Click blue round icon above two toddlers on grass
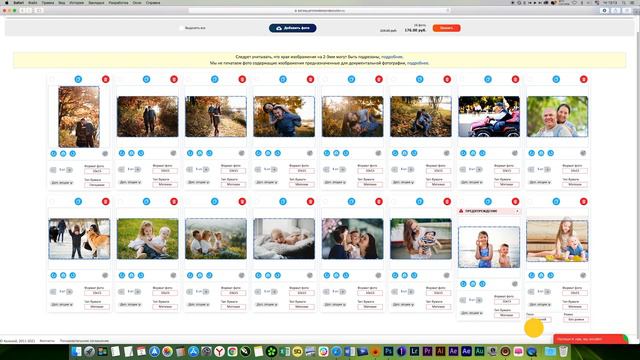Viewport: 640px width, 360px height. tap(147, 201)
